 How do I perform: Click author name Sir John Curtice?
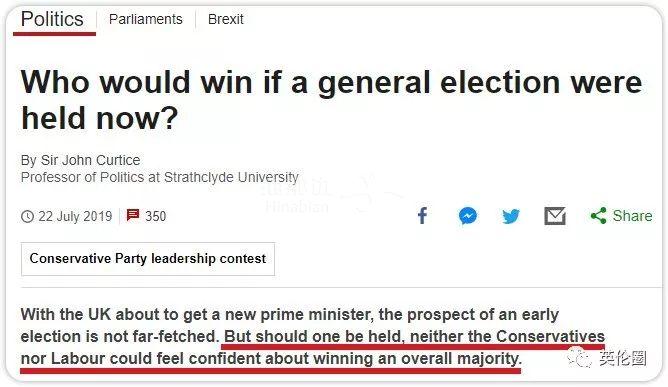[90, 160]
